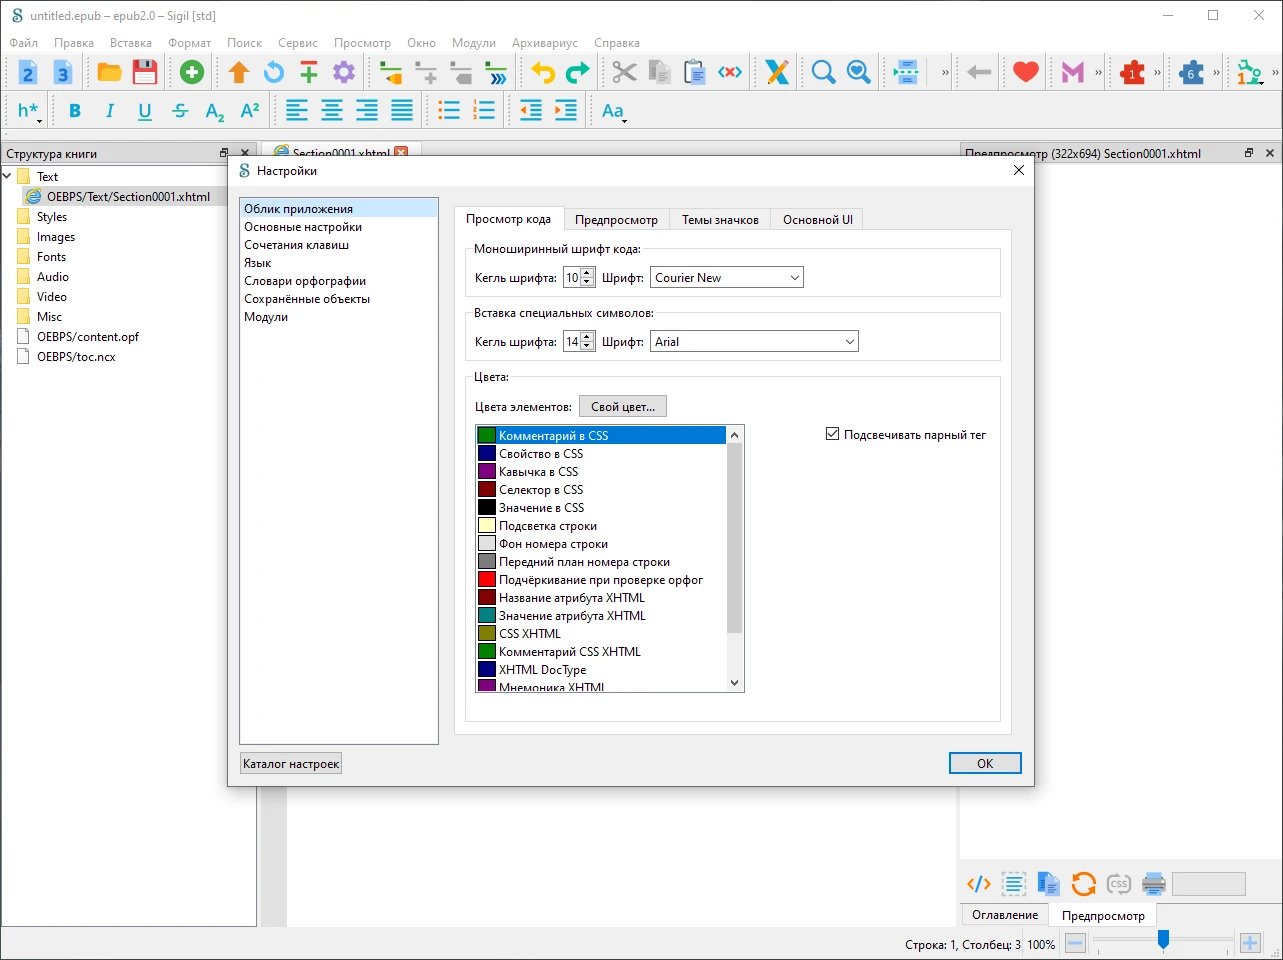
Task: Click the Underline formatting icon
Action: coord(145,111)
